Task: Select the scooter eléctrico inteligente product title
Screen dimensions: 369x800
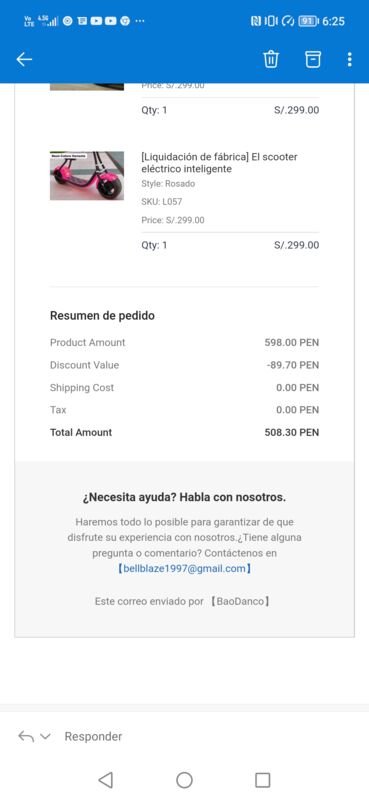Action: 219,163
